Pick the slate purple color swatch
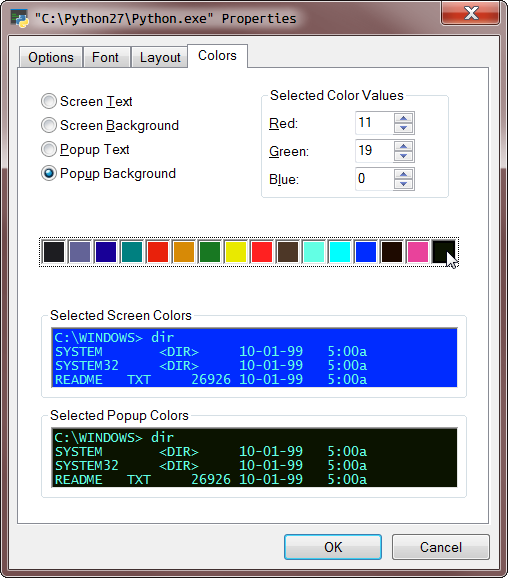Screen dimensions: 508x578 [x=80, y=252]
